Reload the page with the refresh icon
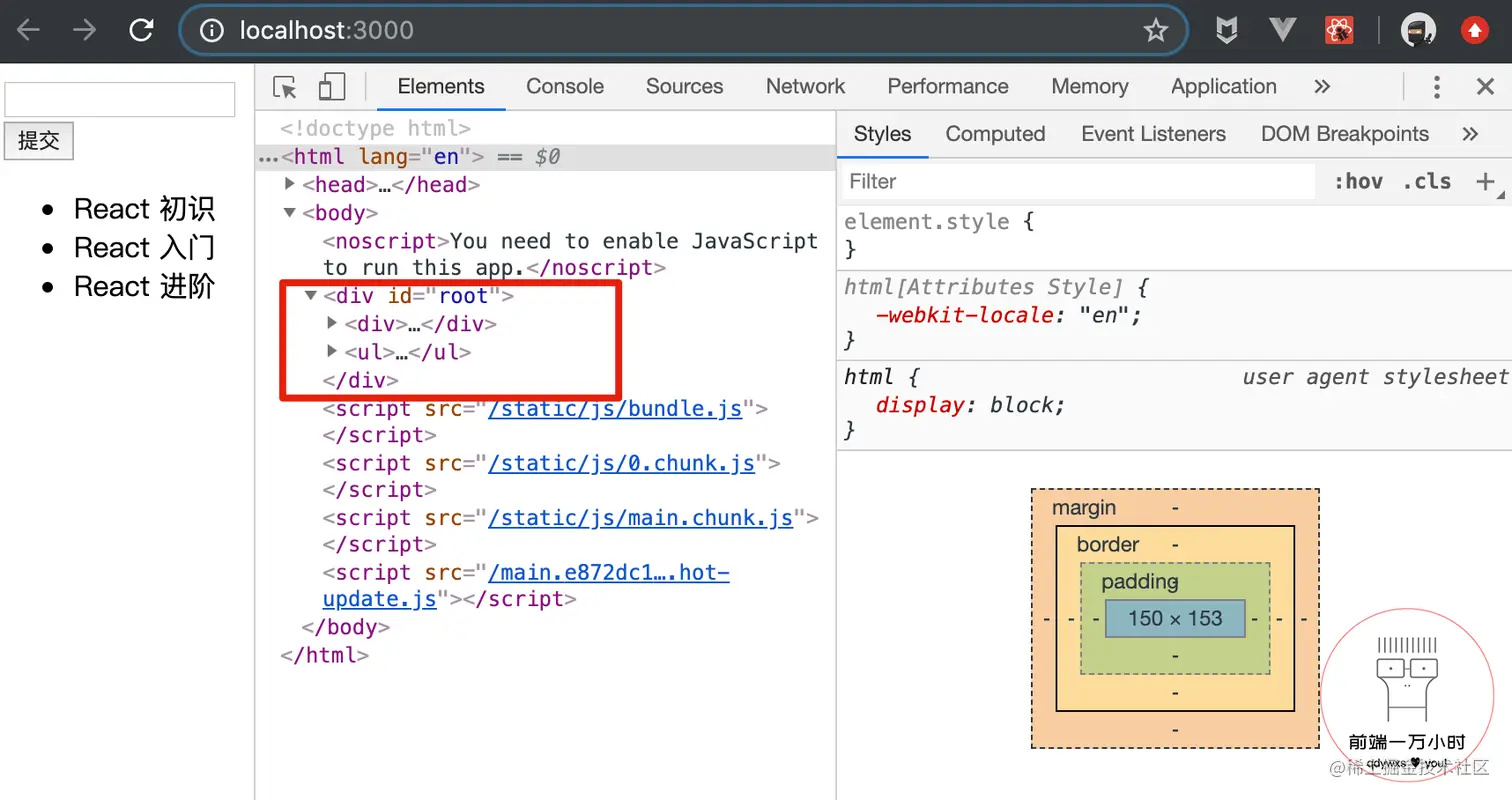Screen dimensions: 1512x800 click(141, 30)
